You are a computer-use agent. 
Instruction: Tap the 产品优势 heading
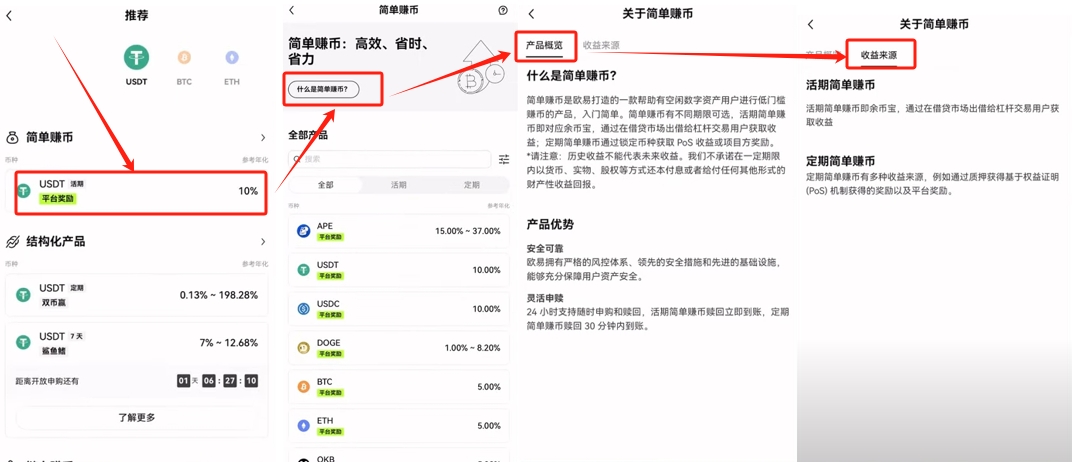550,224
